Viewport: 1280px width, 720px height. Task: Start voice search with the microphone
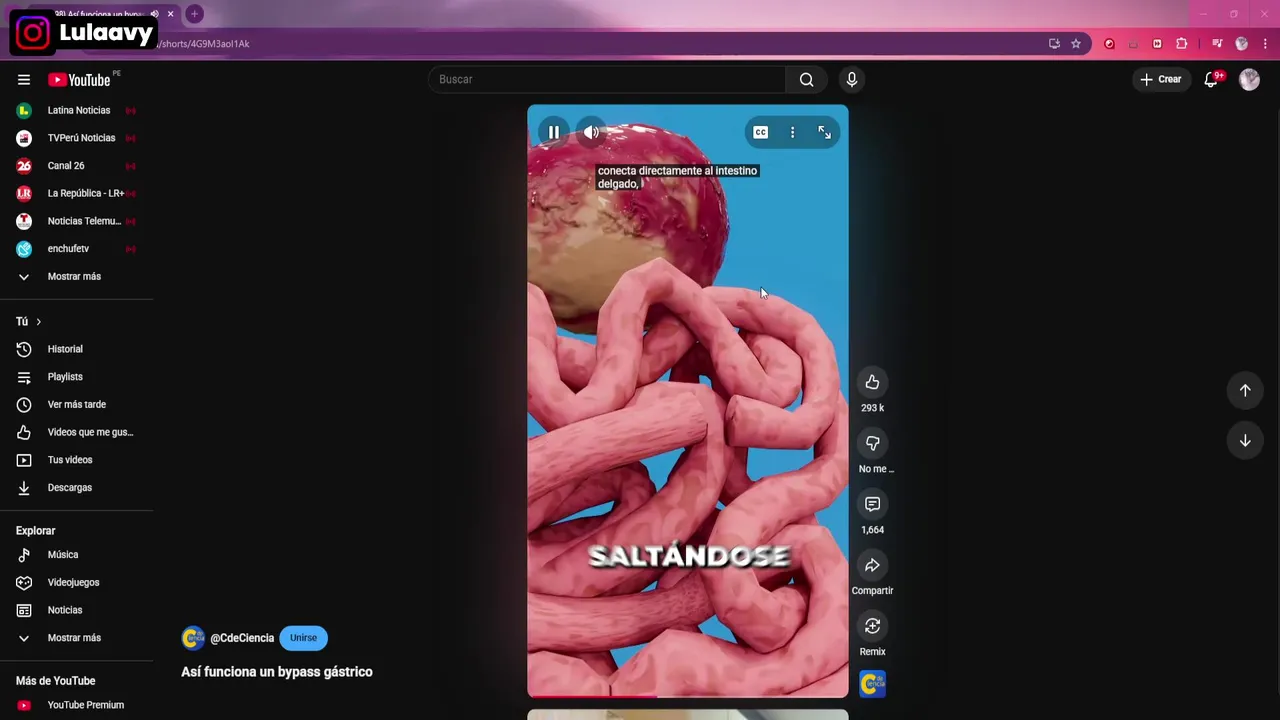[x=851, y=79]
